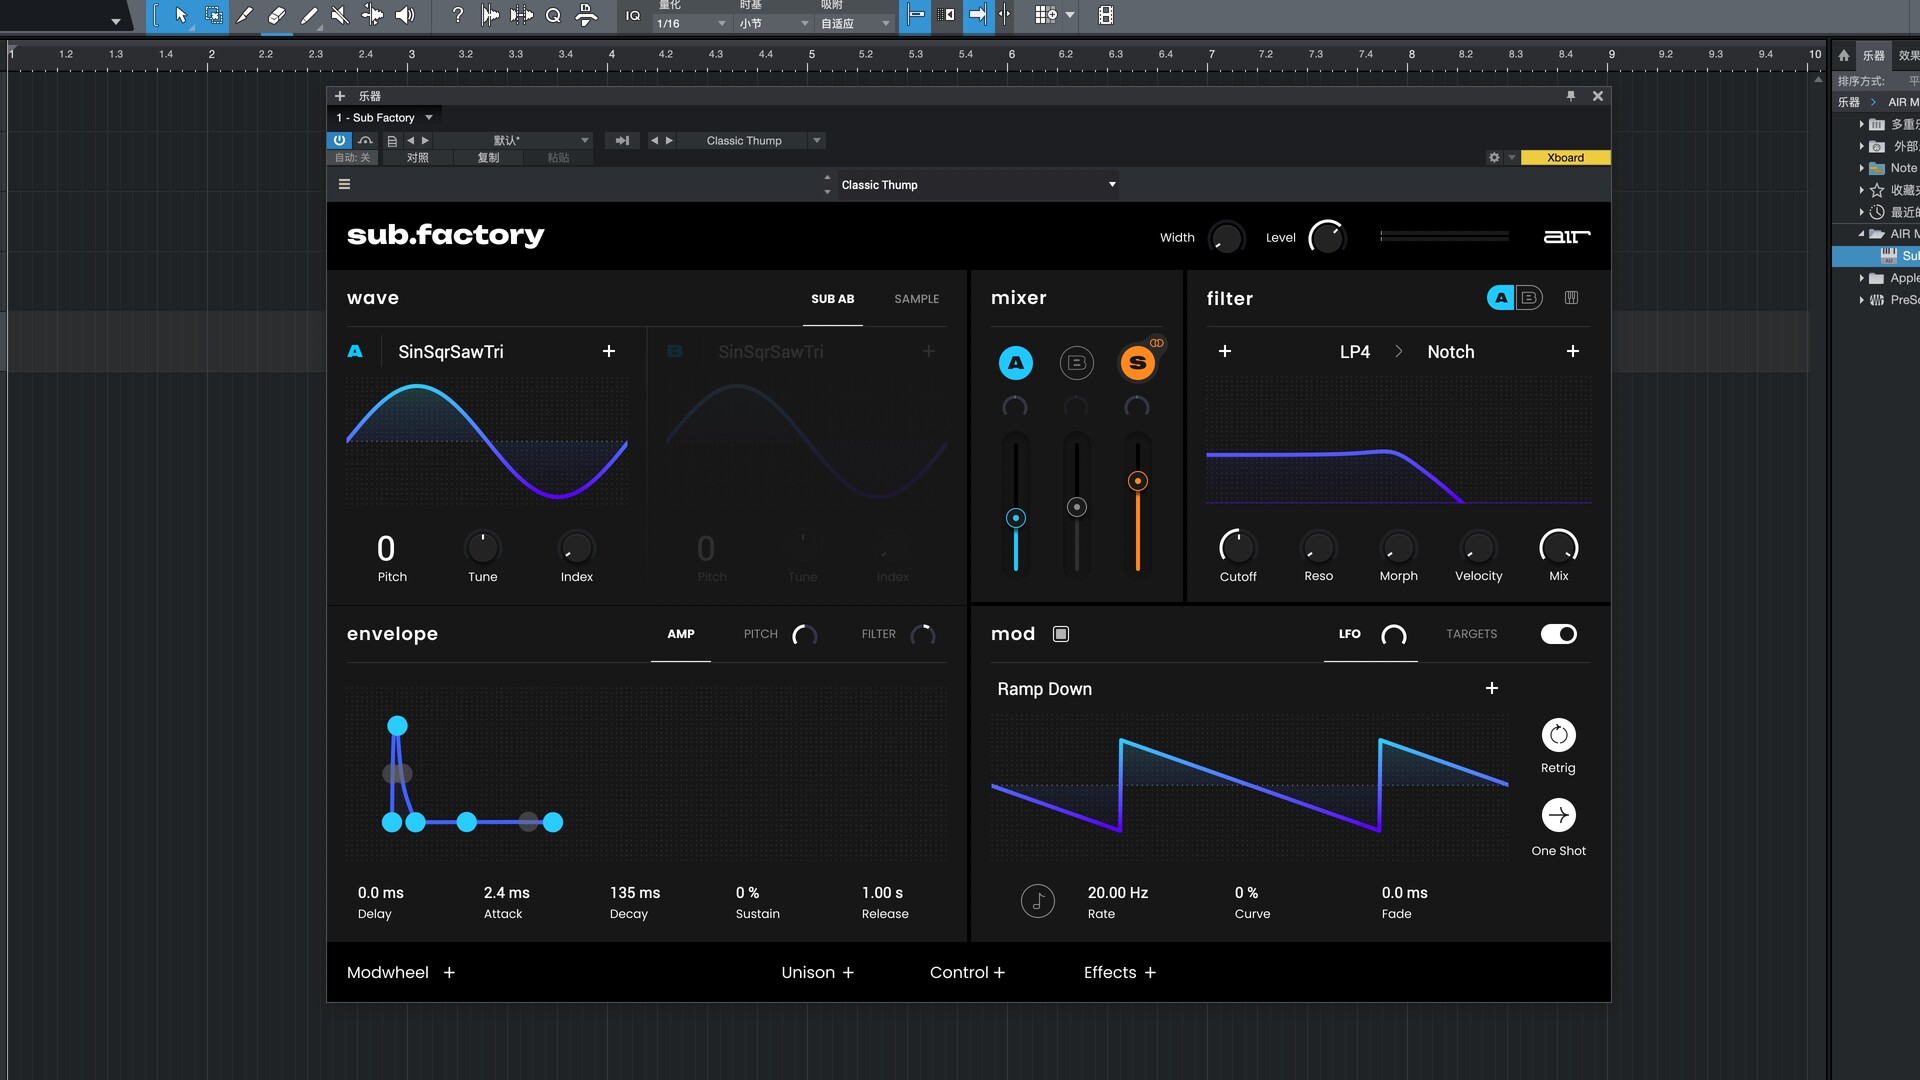Select the Mute tool in toolbar
Screen dimensions: 1920x1080
click(x=340, y=15)
